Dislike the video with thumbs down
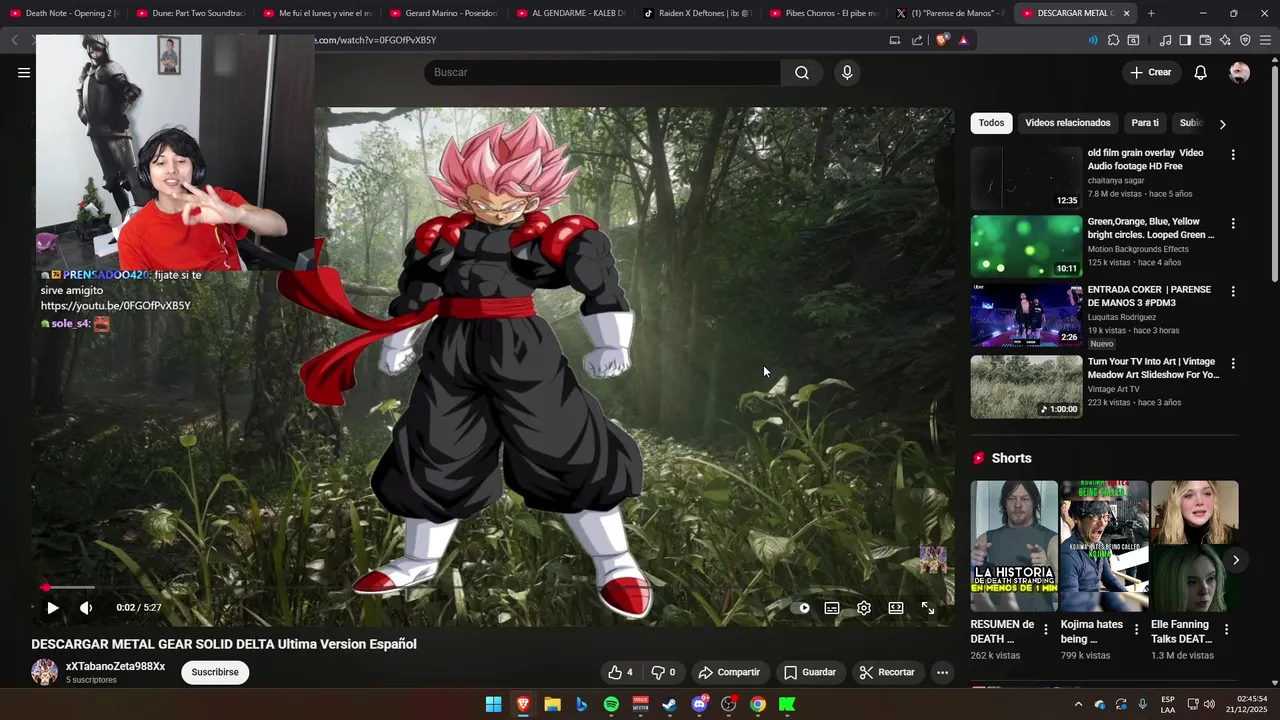Screen dimensions: 1280x720 664,672
